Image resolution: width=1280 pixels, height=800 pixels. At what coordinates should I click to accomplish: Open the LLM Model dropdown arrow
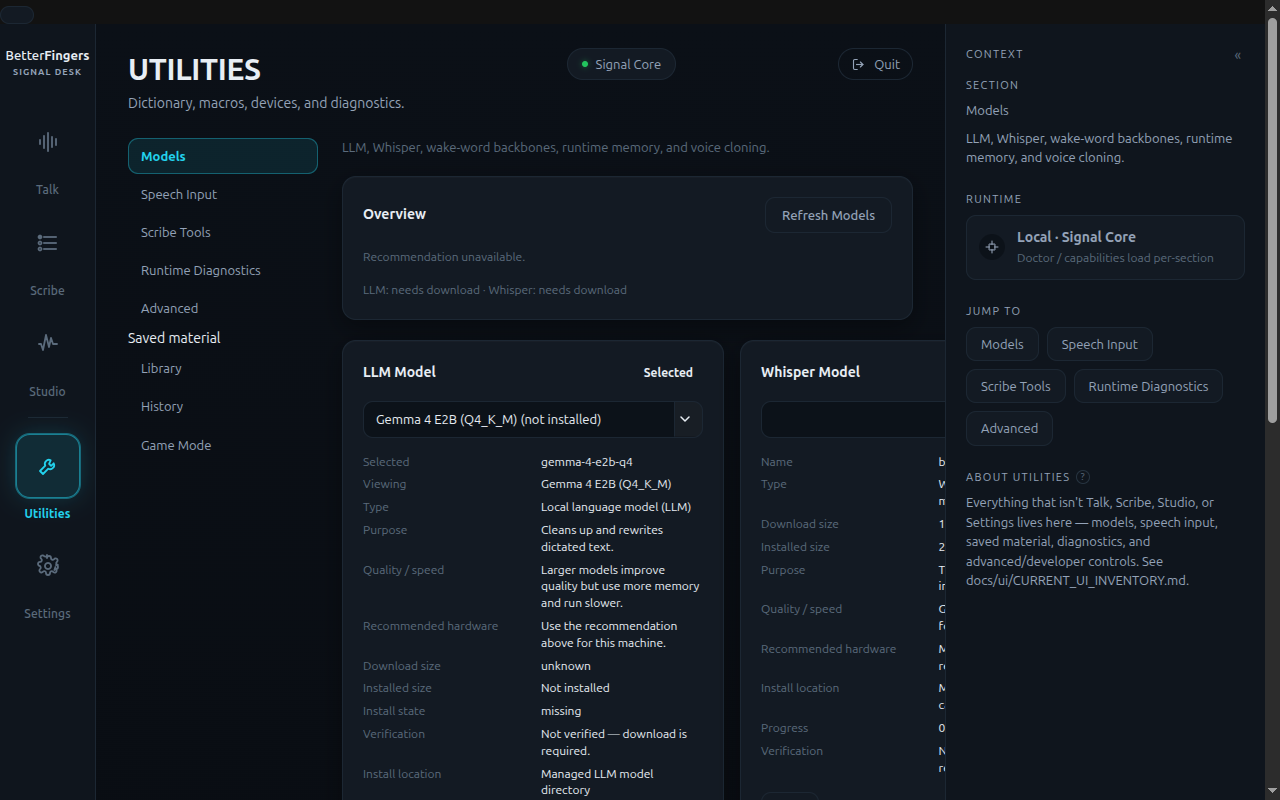(685, 419)
